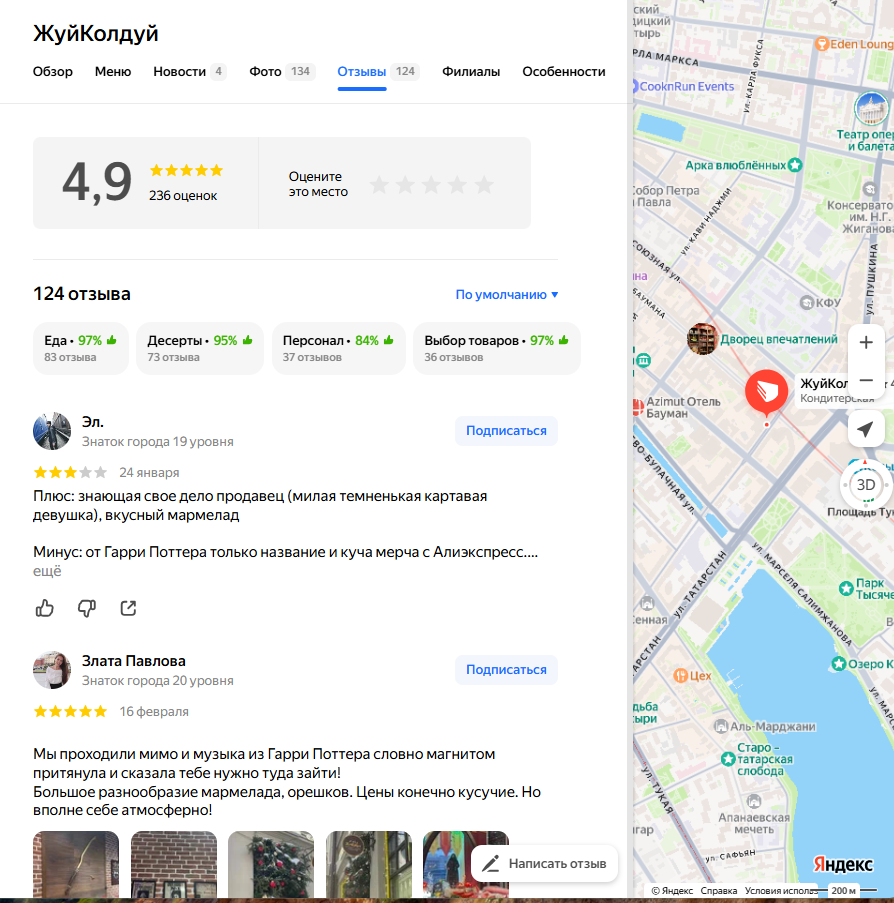Image resolution: width=894 pixels, height=903 pixels.
Task: Filter reviews by Еда aspect
Action: [x=81, y=348]
